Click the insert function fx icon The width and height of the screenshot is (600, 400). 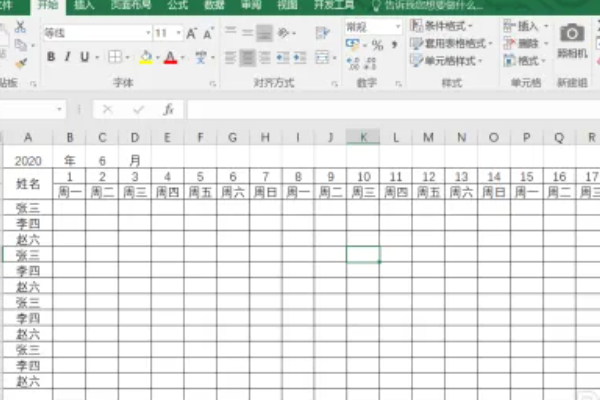[x=168, y=109]
